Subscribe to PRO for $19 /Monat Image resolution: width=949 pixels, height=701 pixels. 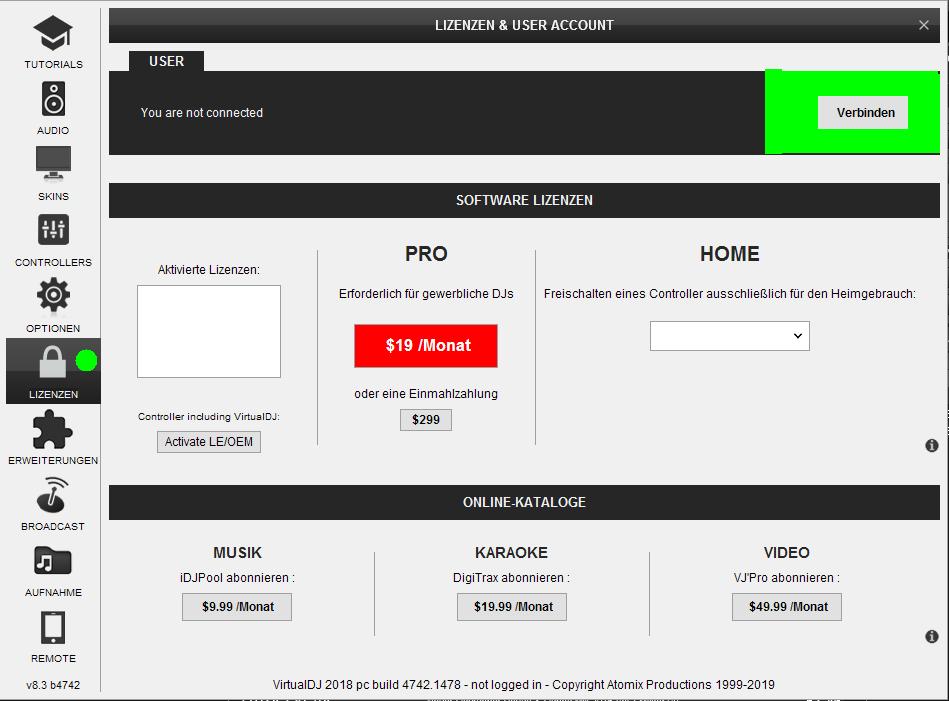(x=426, y=346)
